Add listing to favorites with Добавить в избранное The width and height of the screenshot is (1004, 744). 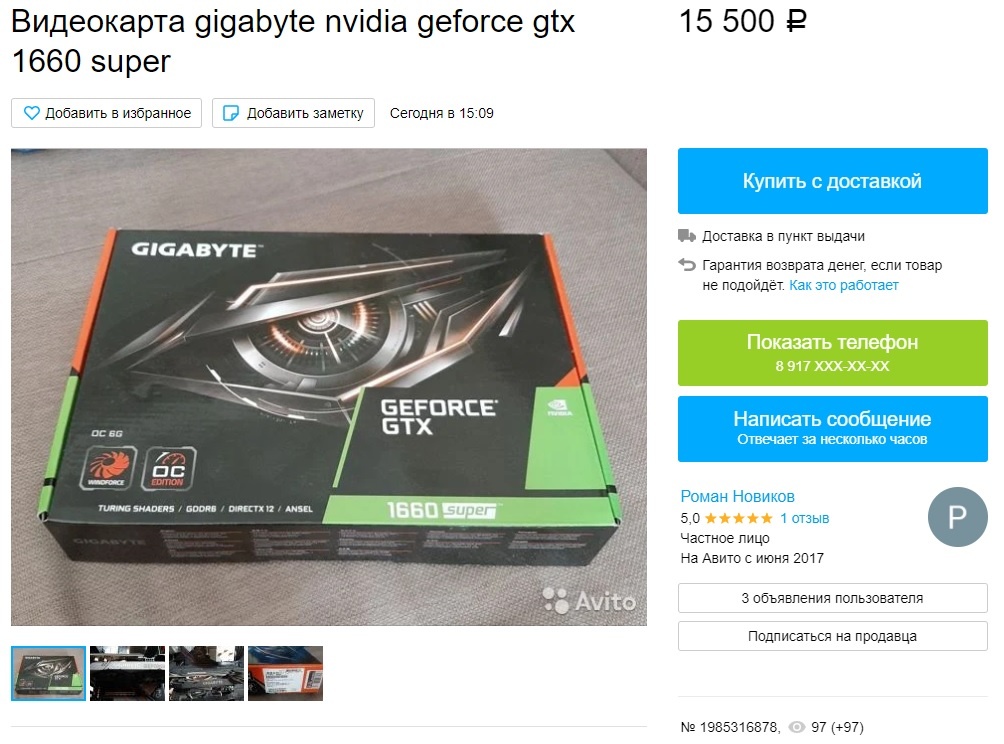pos(106,113)
